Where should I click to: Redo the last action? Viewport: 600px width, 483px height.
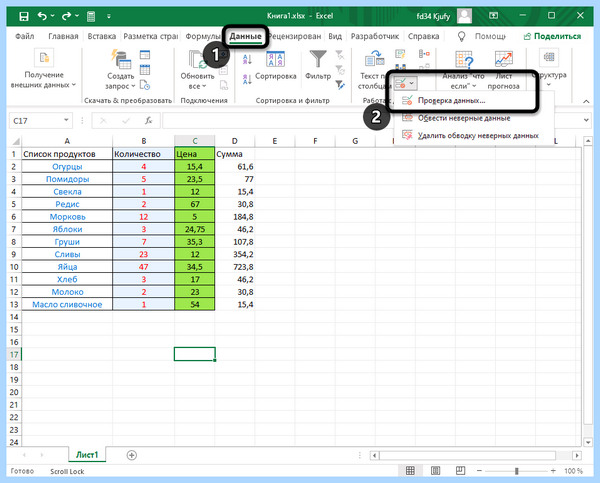click(x=67, y=16)
